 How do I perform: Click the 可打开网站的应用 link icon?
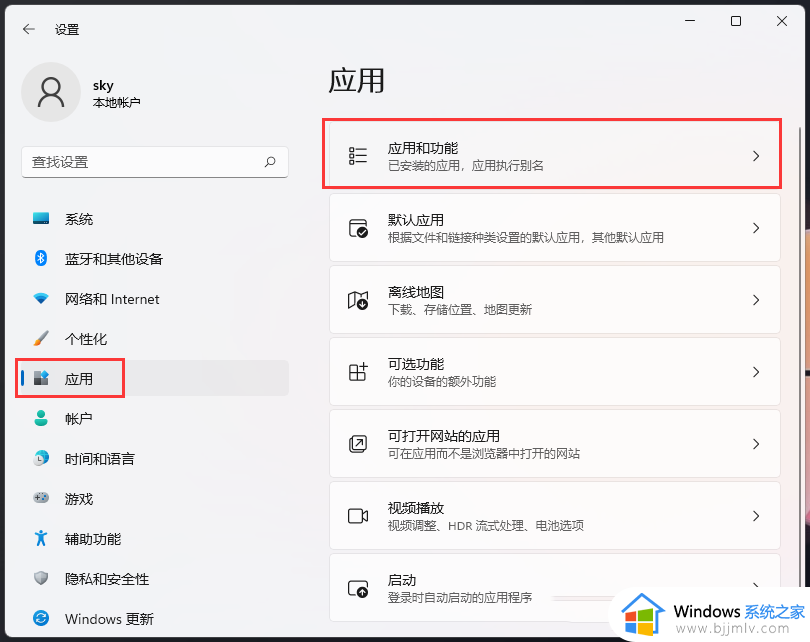coord(358,444)
